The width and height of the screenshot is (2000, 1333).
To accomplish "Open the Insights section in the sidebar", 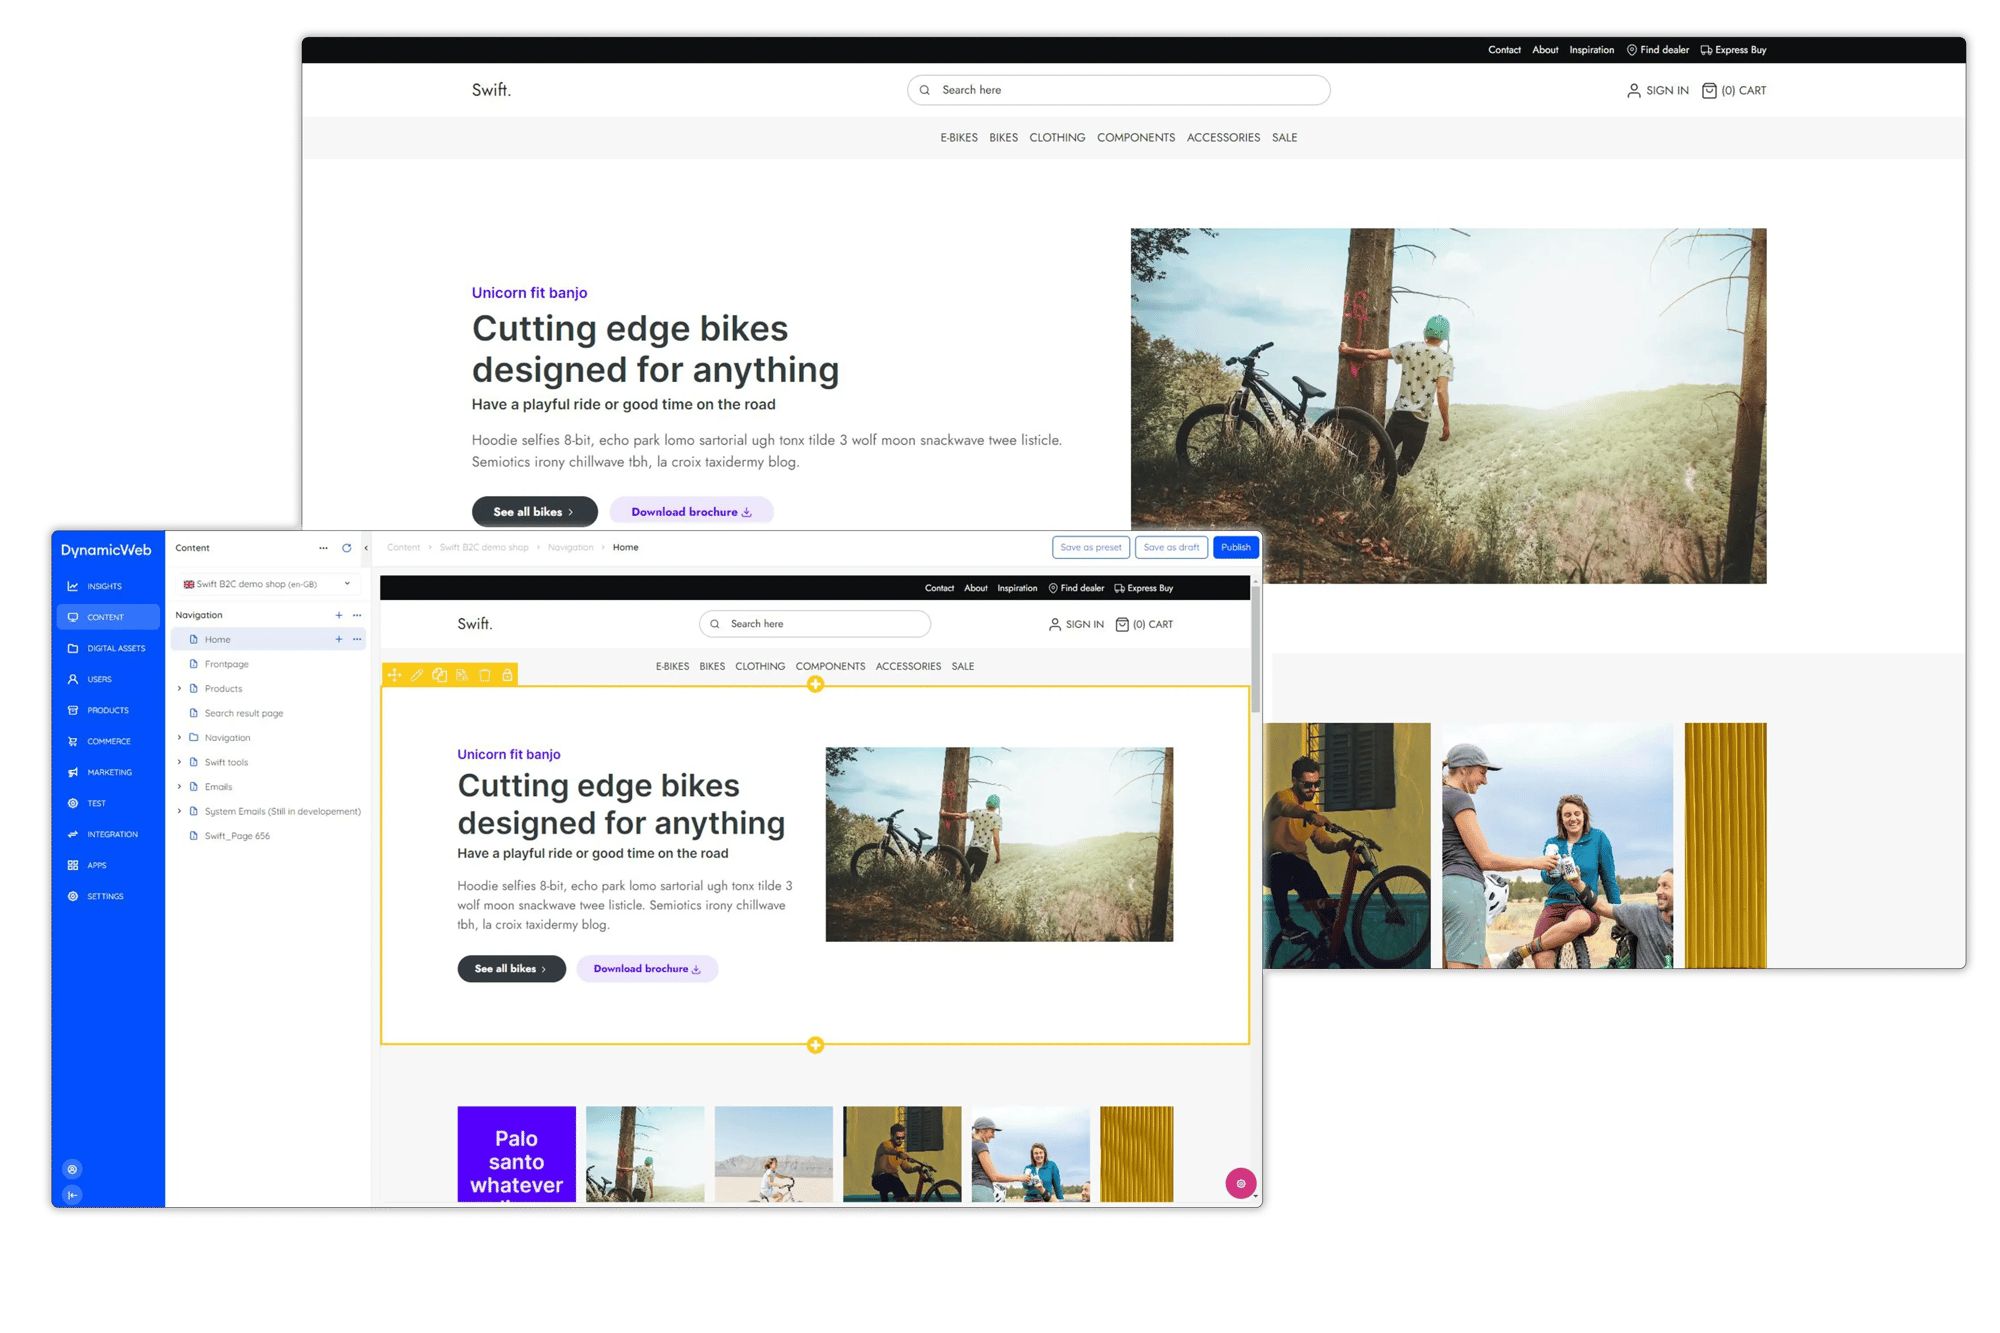I will (104, 586).
